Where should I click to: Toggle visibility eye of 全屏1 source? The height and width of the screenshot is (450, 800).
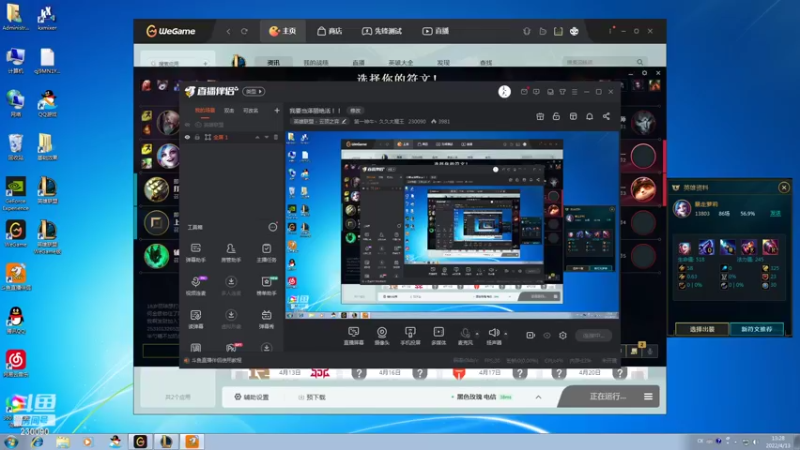coord(187,137)
